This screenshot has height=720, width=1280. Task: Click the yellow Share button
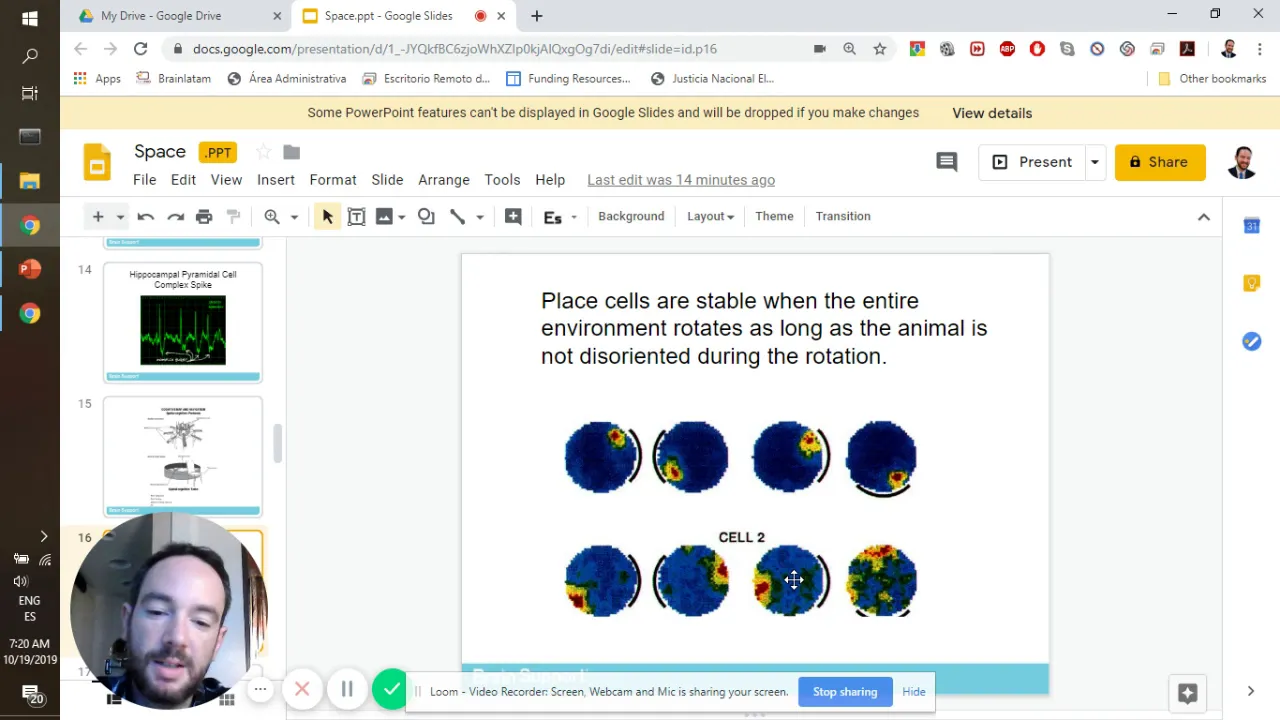coord(1160,162)
